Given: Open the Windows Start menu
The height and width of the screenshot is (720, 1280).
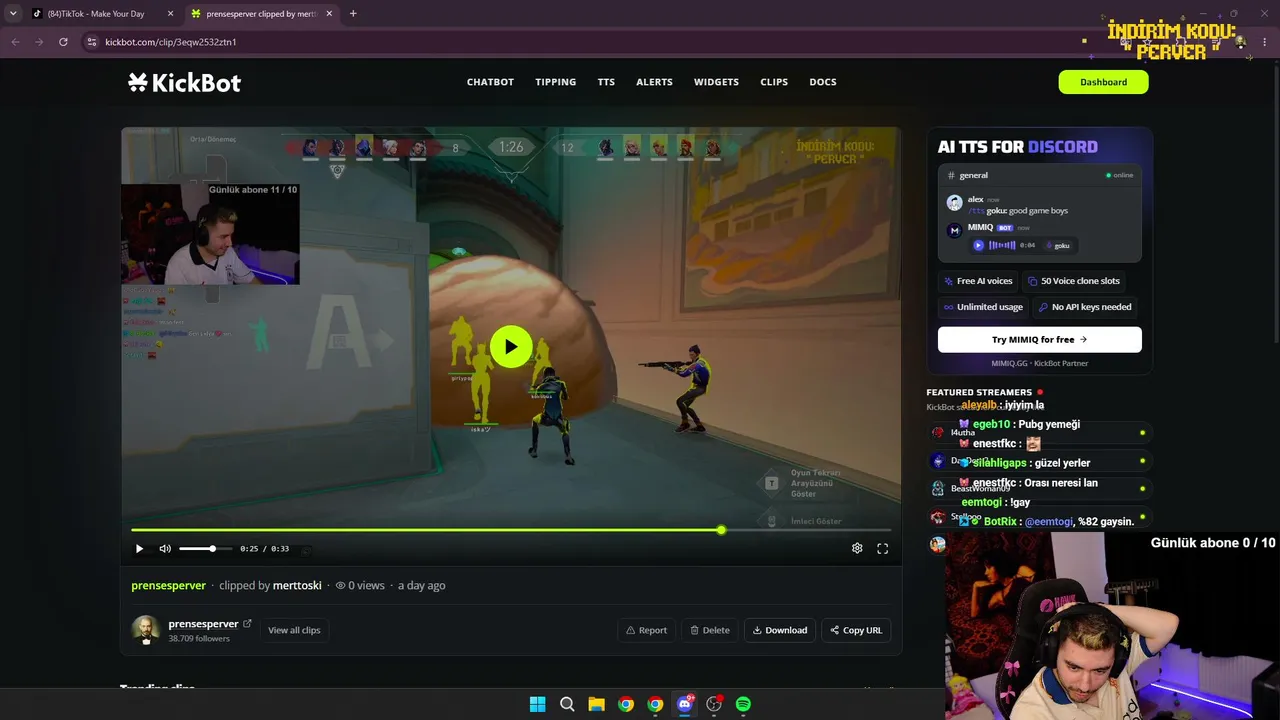Looking at the screenshot, I should (x=538, y=704).
